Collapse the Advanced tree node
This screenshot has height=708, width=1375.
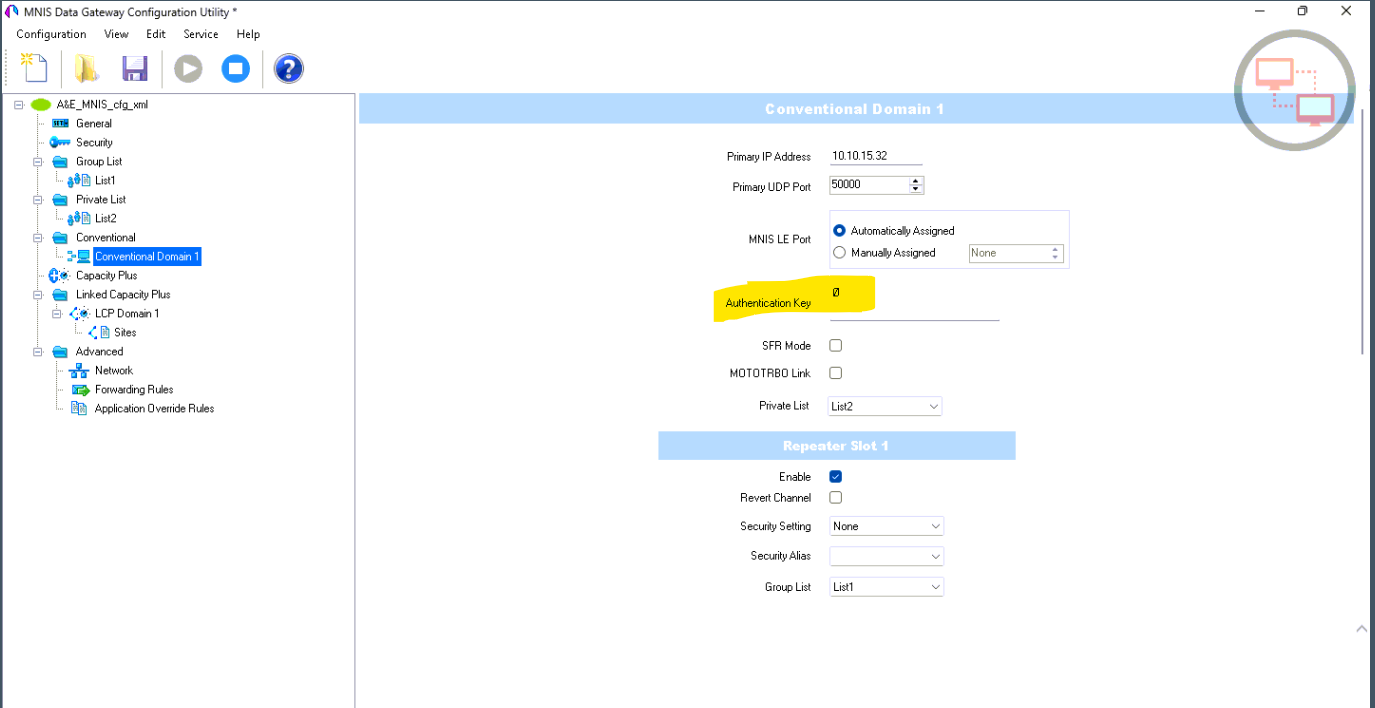point(39,351)
